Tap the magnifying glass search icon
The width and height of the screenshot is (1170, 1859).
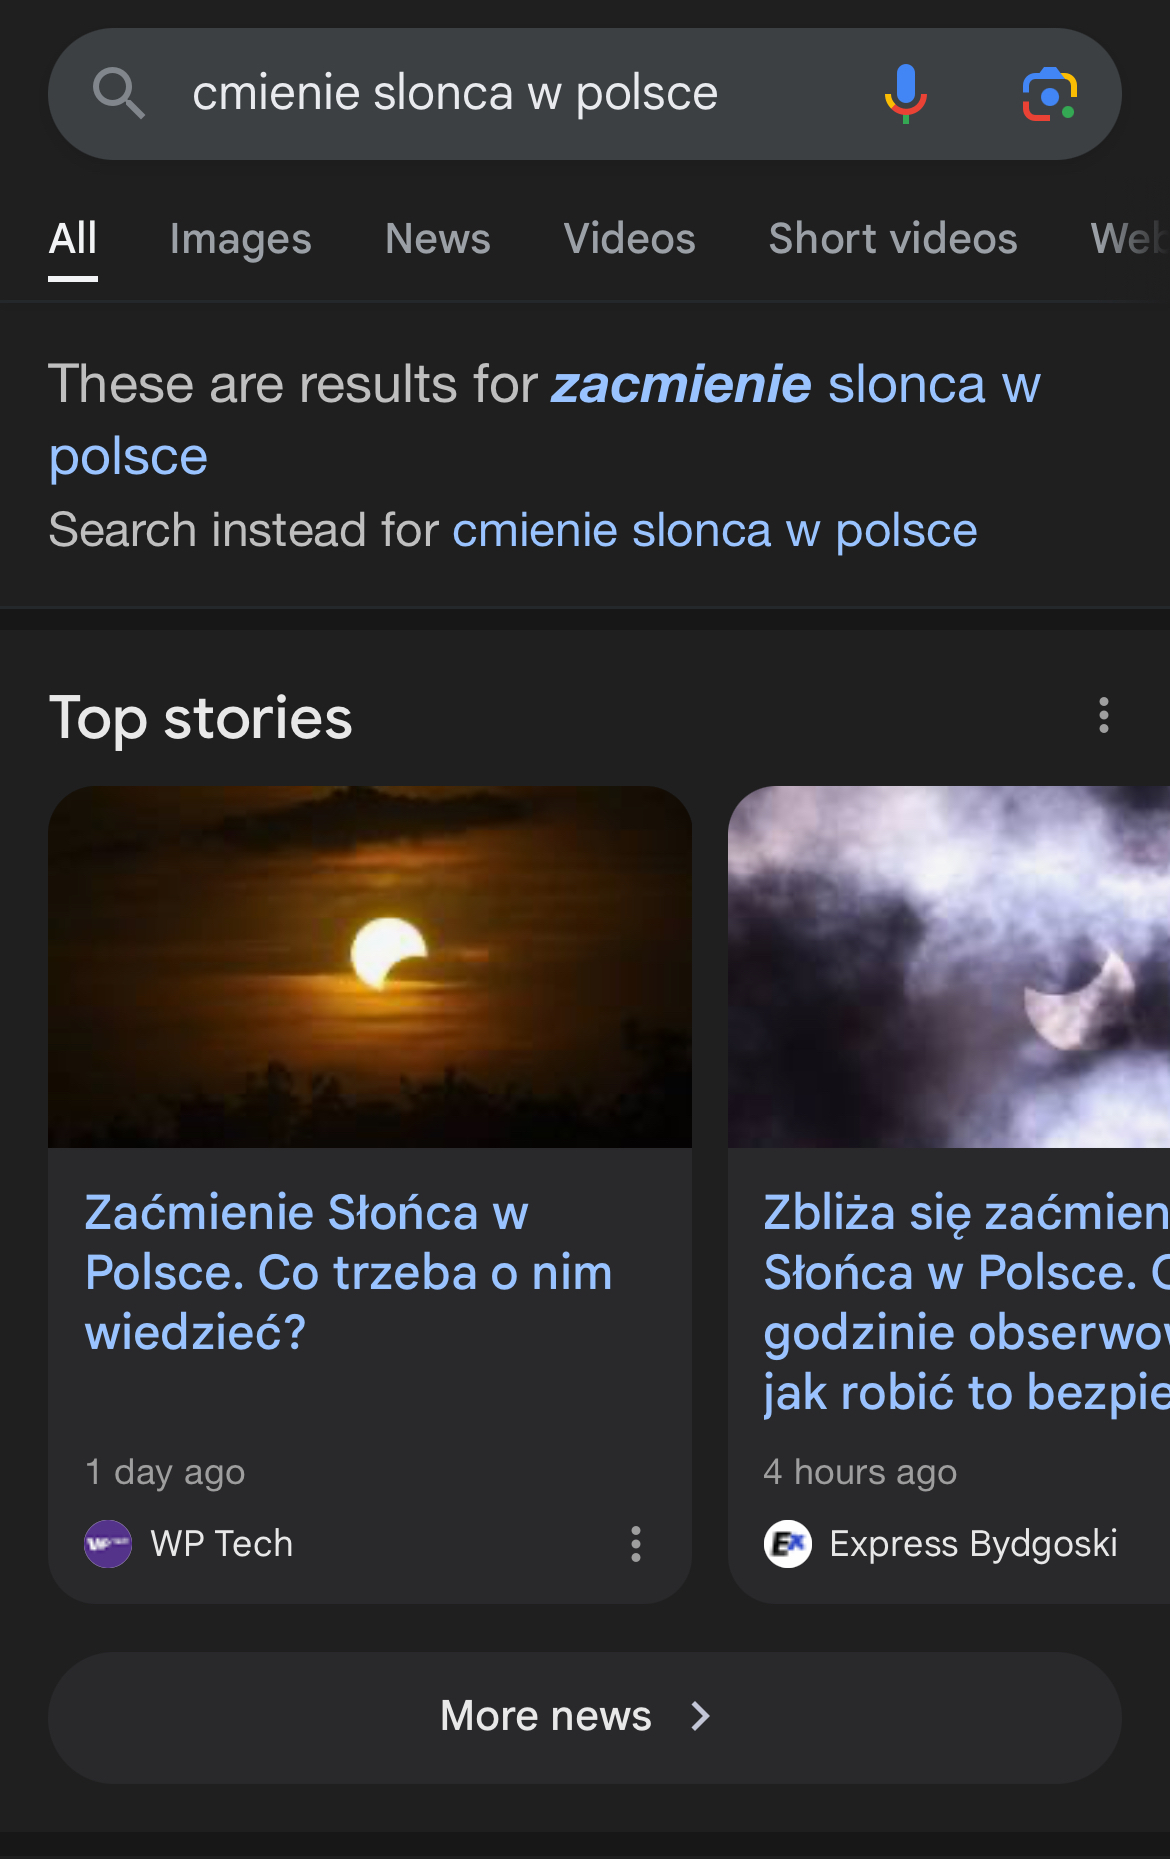(x=119, y=94)
